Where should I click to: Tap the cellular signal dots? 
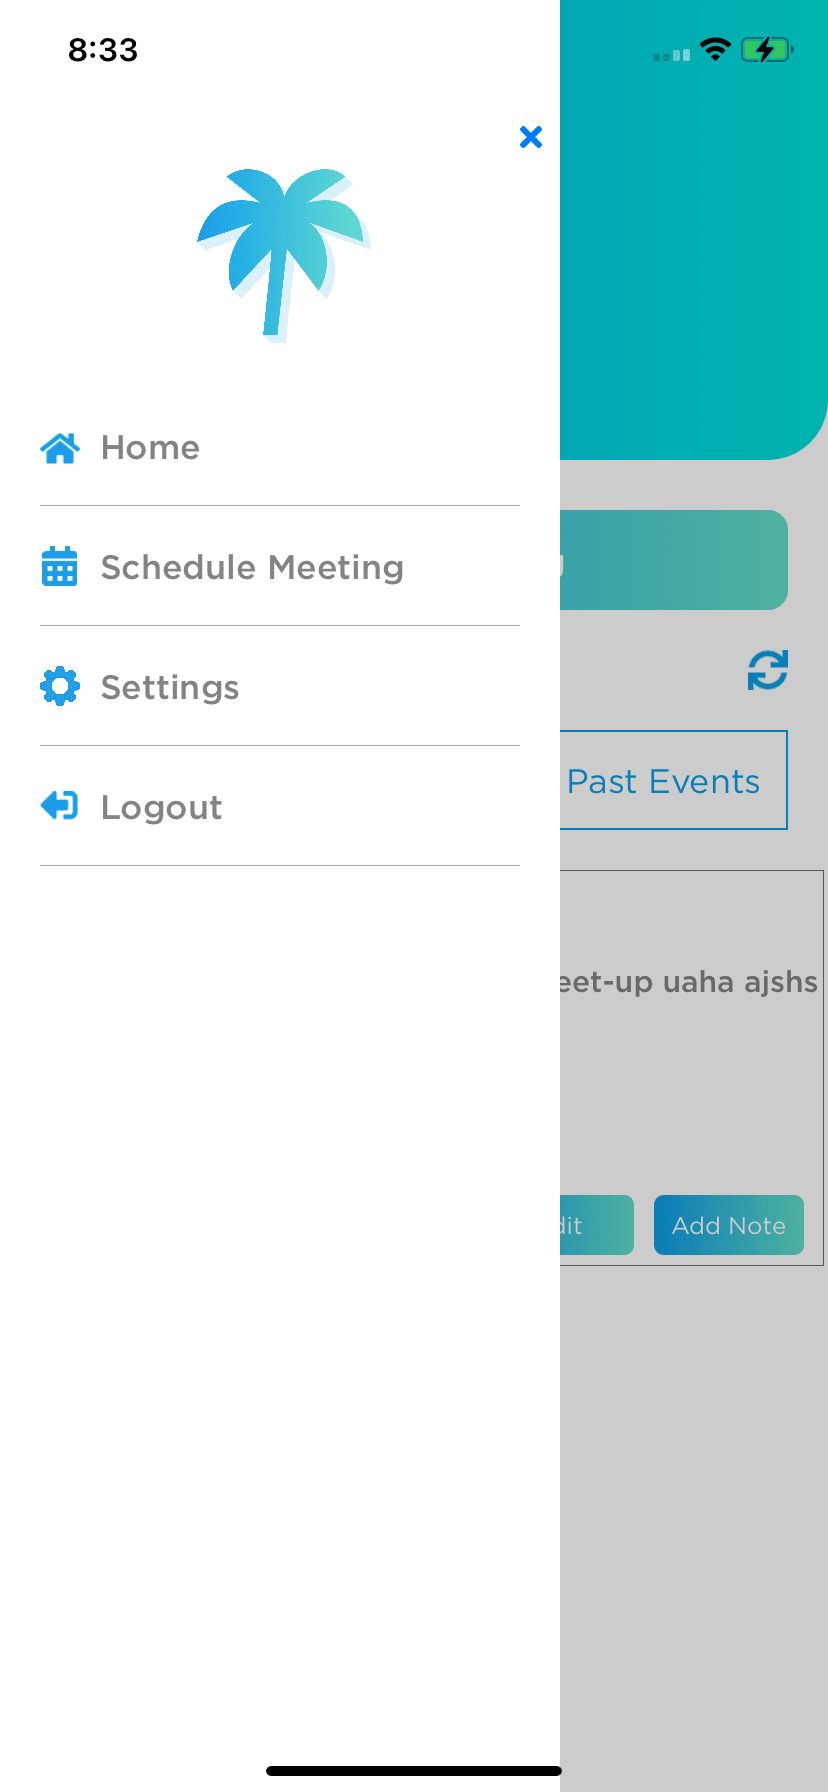pos(671,55)
